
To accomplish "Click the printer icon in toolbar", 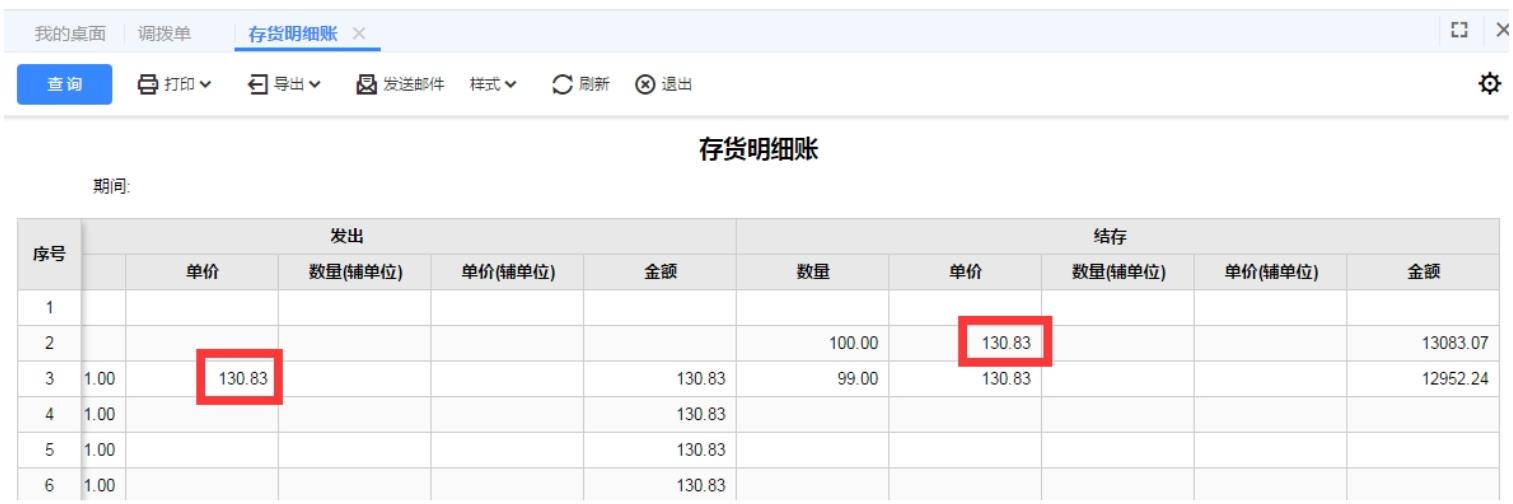I will pos(148,84).
